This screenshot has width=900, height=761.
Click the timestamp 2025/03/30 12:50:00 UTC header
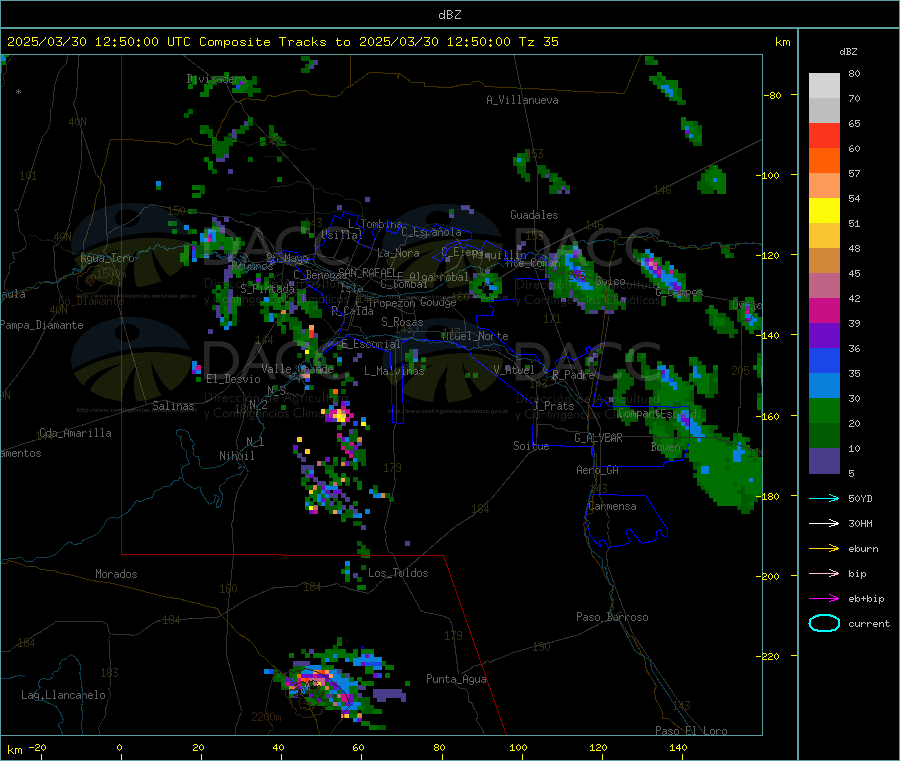(99, 42)
